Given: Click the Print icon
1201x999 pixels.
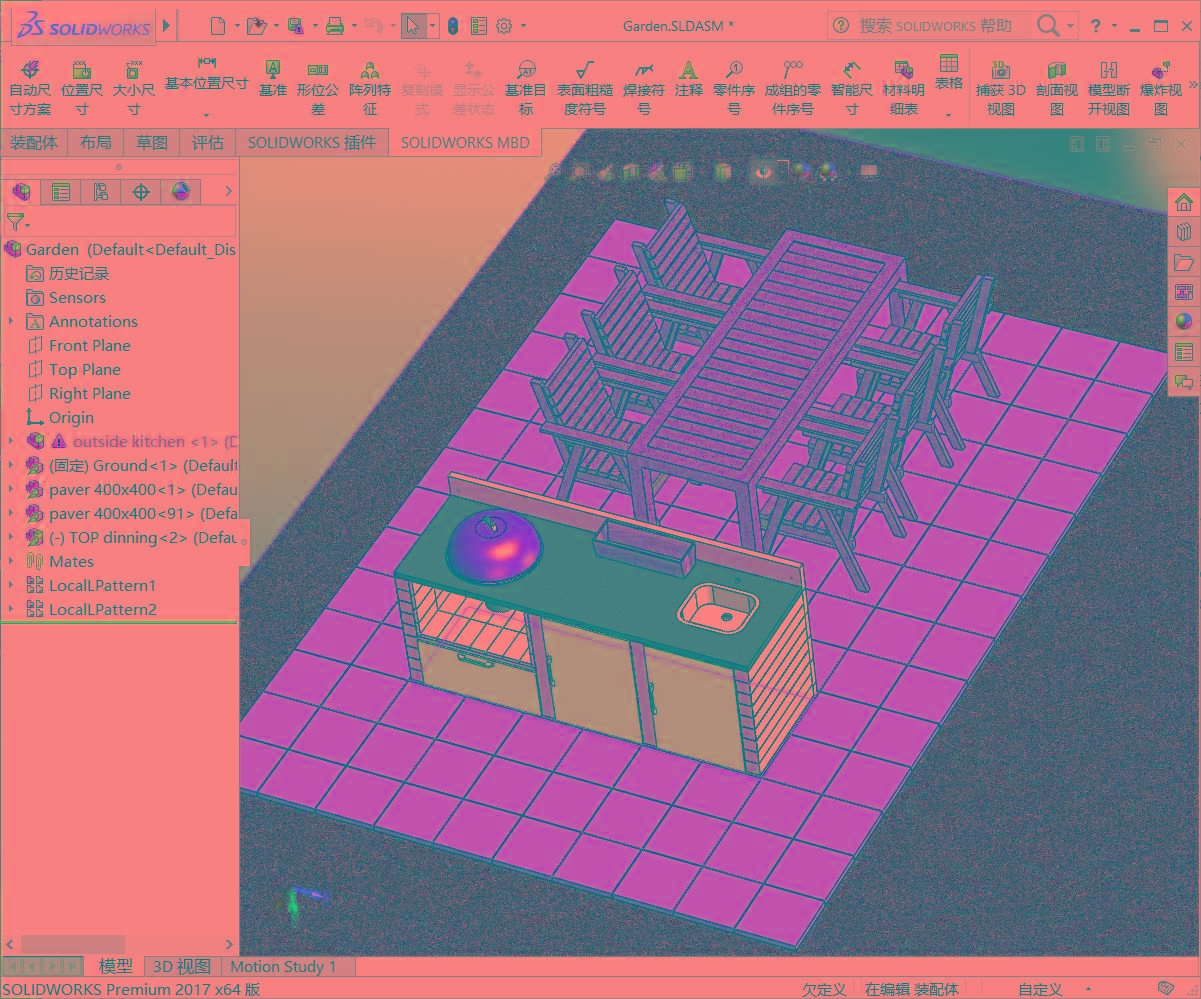Looking at the screenshot, I should pos(335,25).
